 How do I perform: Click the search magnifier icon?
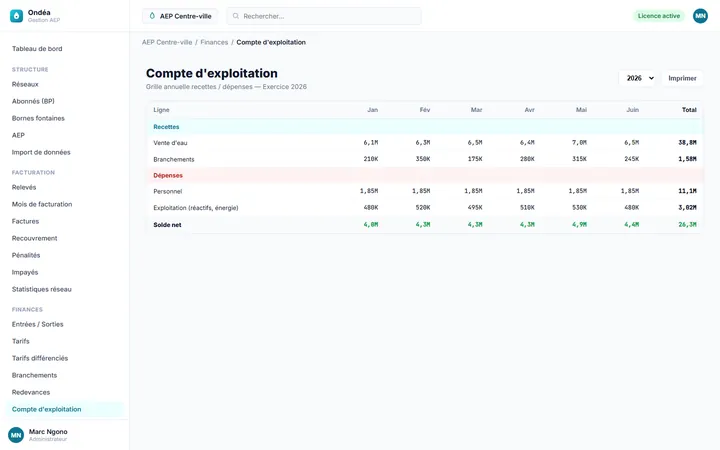click(236, 16)
